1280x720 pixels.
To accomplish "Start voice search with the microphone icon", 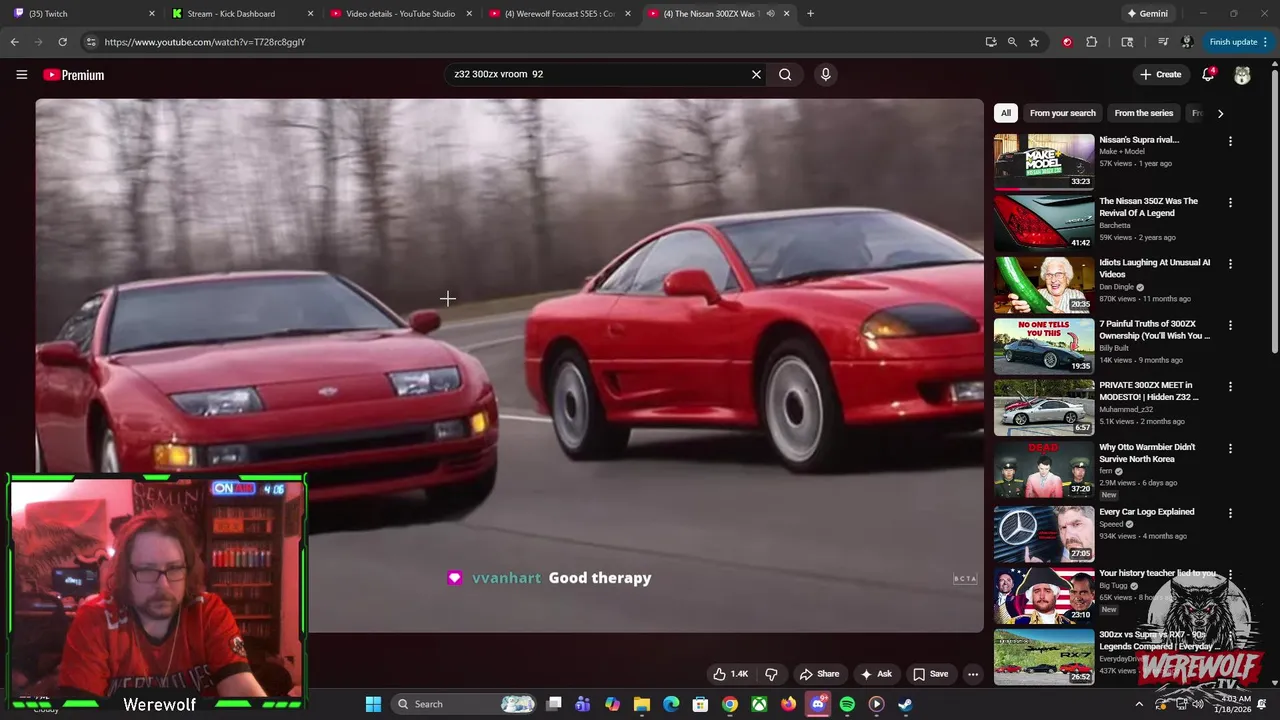I will pyautogui.click(x=825, y=74).
